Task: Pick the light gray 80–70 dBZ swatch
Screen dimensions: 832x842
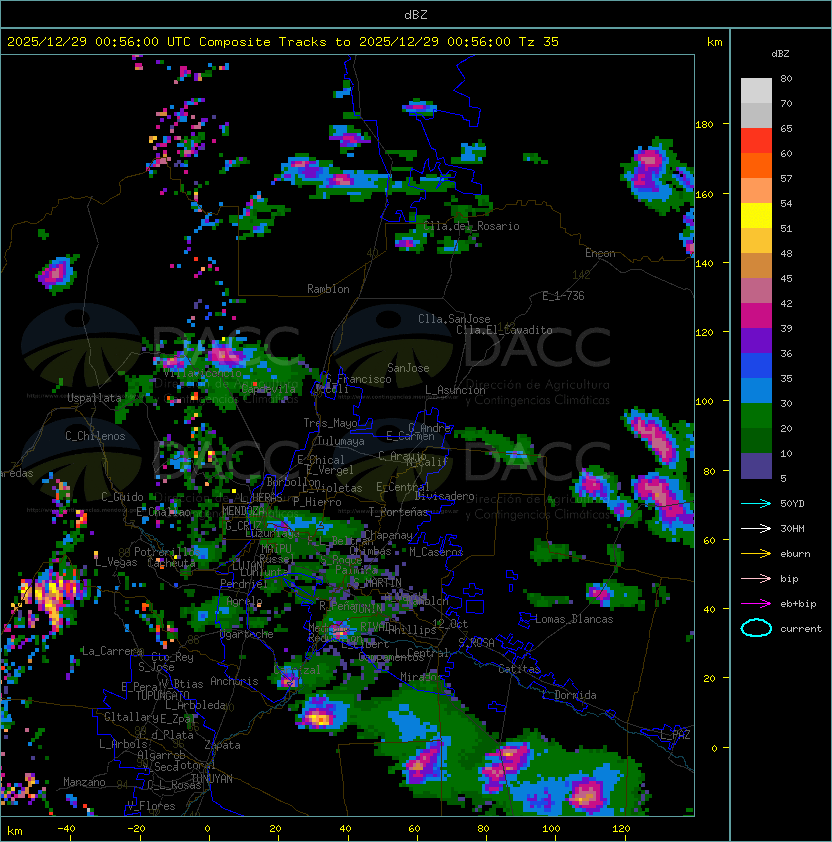Action: point(756,91)
